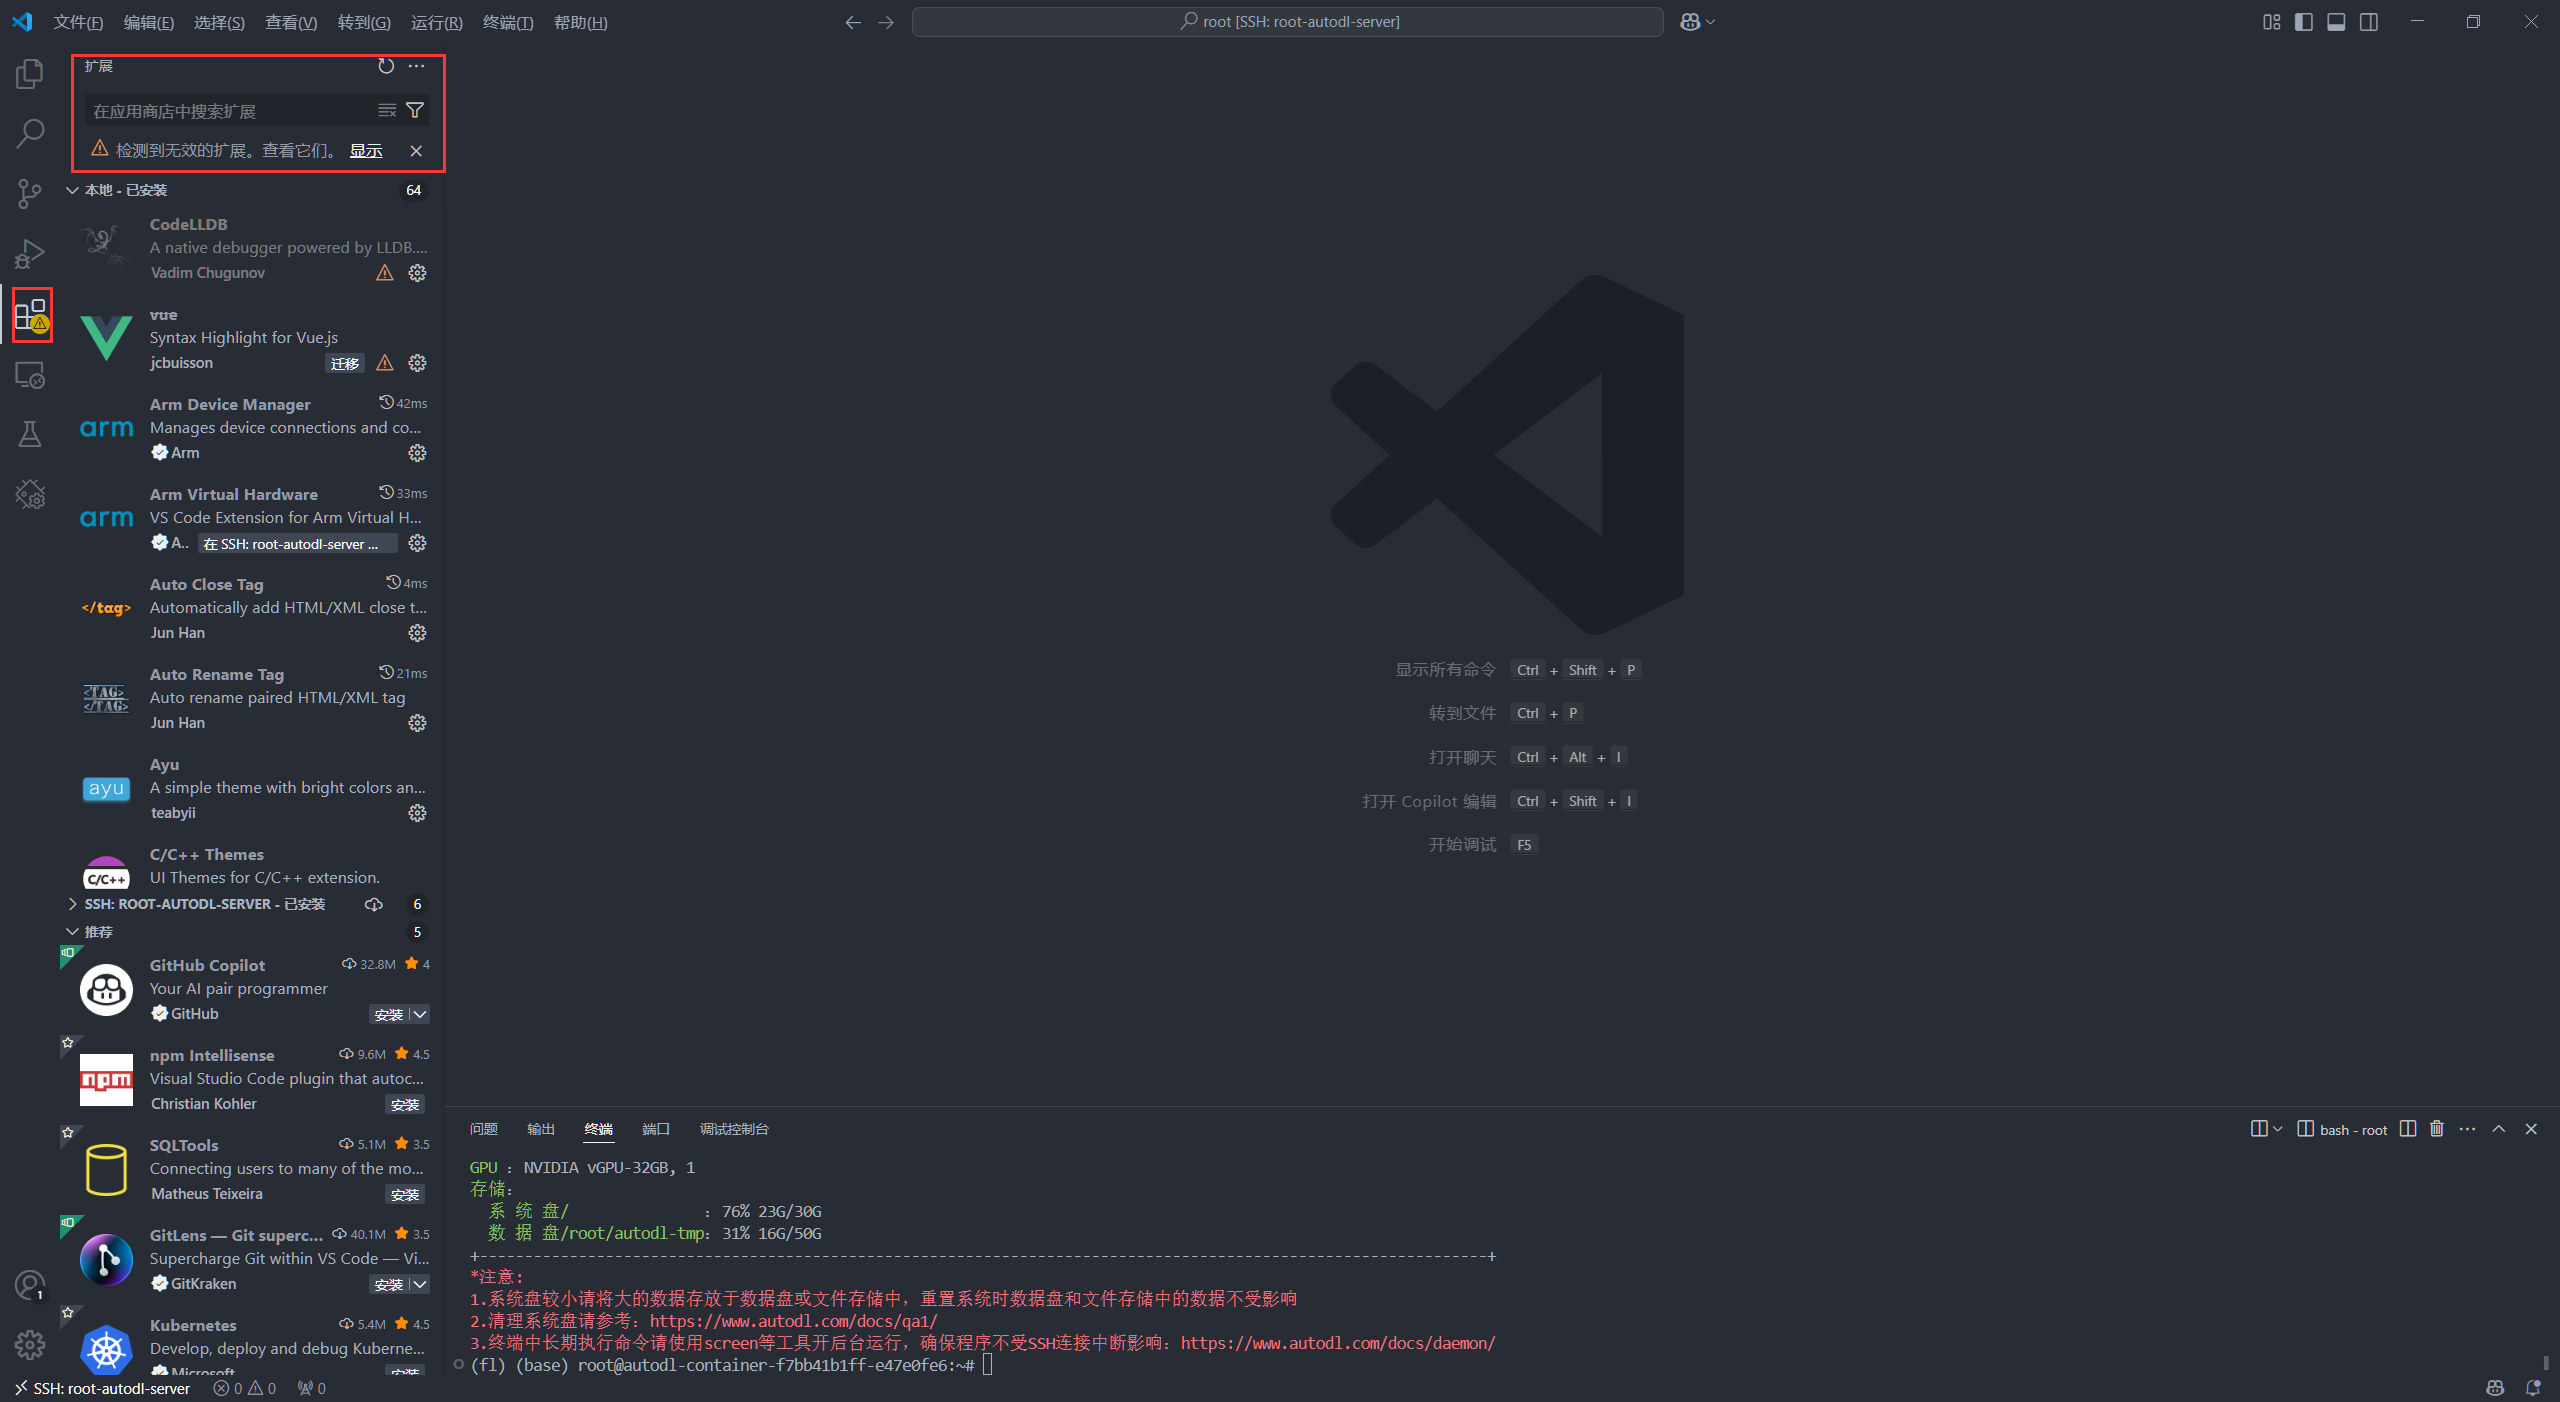The width and height of the screenshot is (2560, 1402).
Task: Refresh the extensions list
Action: click(x=386, y=66)
